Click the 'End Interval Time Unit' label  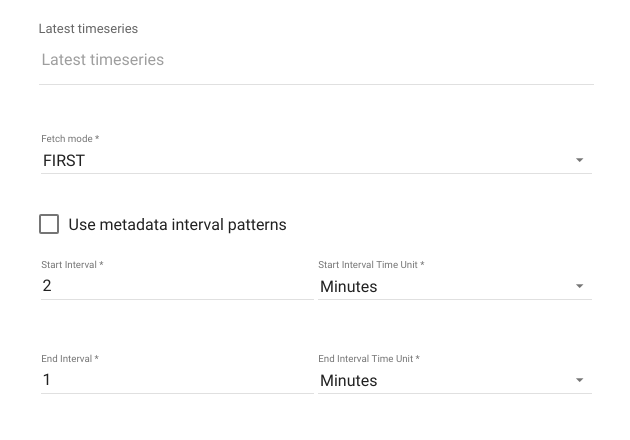(365, 359)
